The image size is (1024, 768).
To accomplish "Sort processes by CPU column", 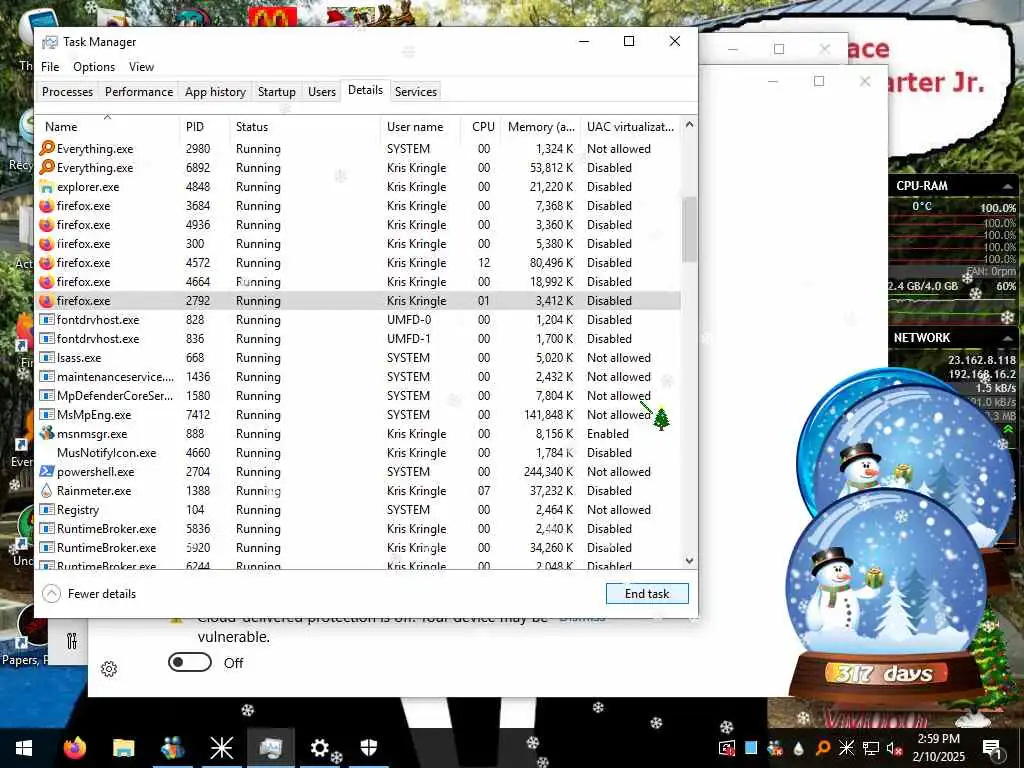I will 482,127.
